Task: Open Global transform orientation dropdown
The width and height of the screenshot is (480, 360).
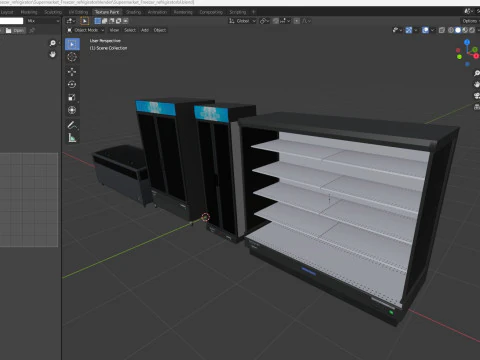Action: click(243, 21)
